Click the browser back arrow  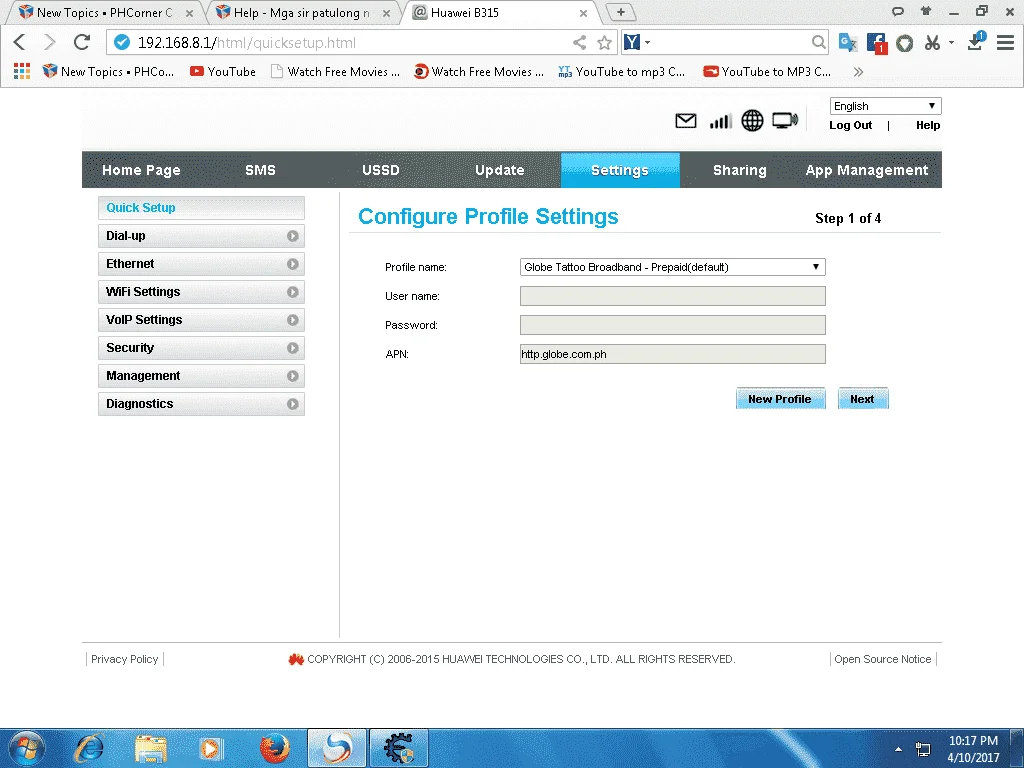point(20,42)
